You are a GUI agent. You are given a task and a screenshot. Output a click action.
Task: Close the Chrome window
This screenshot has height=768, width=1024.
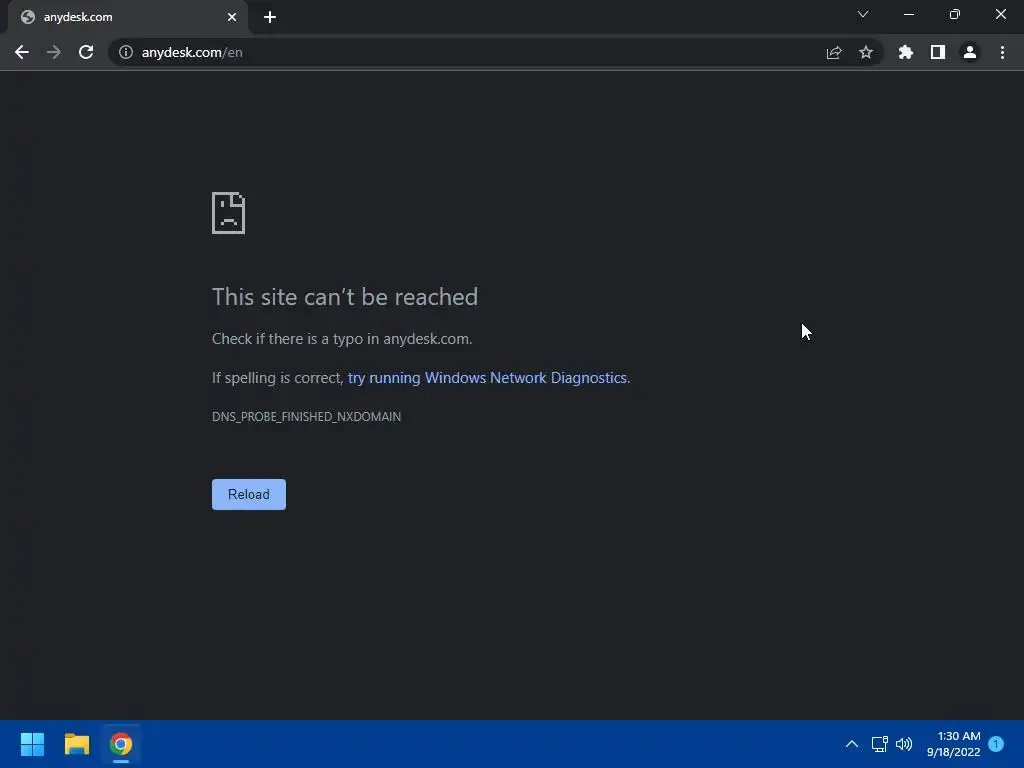pos(1000,14)
